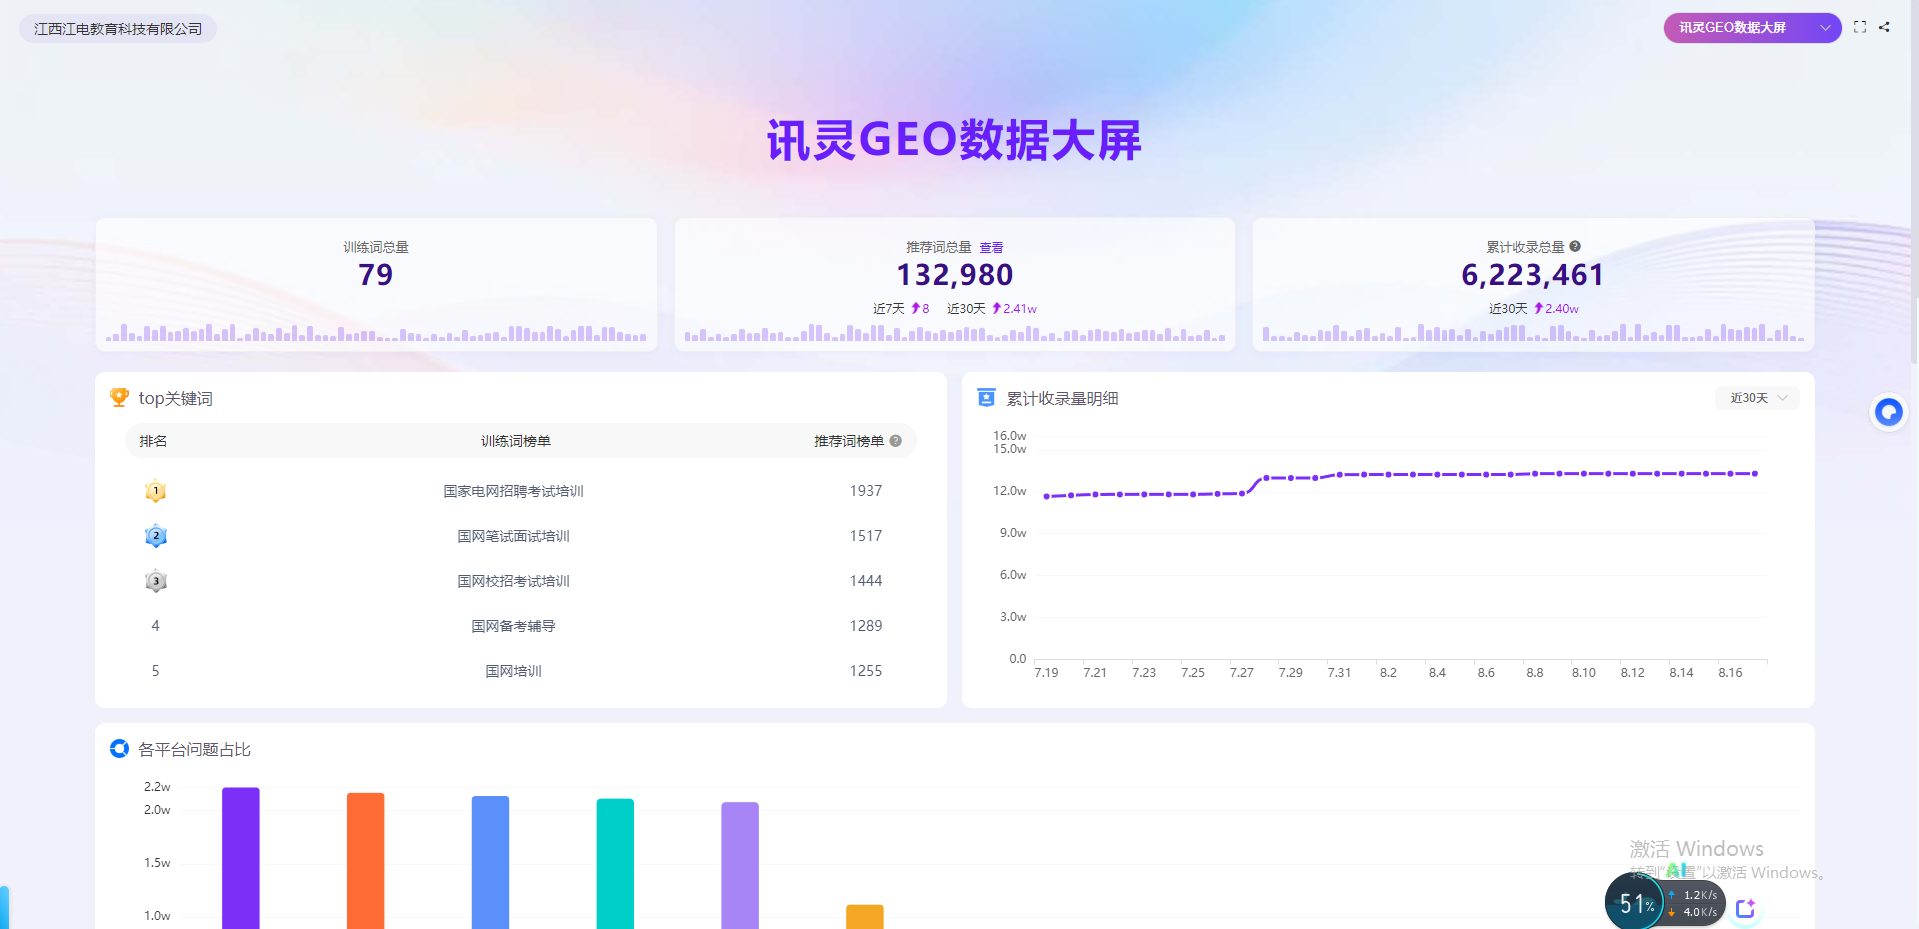Click the value 1255 in the ranking table

(866, 671)
